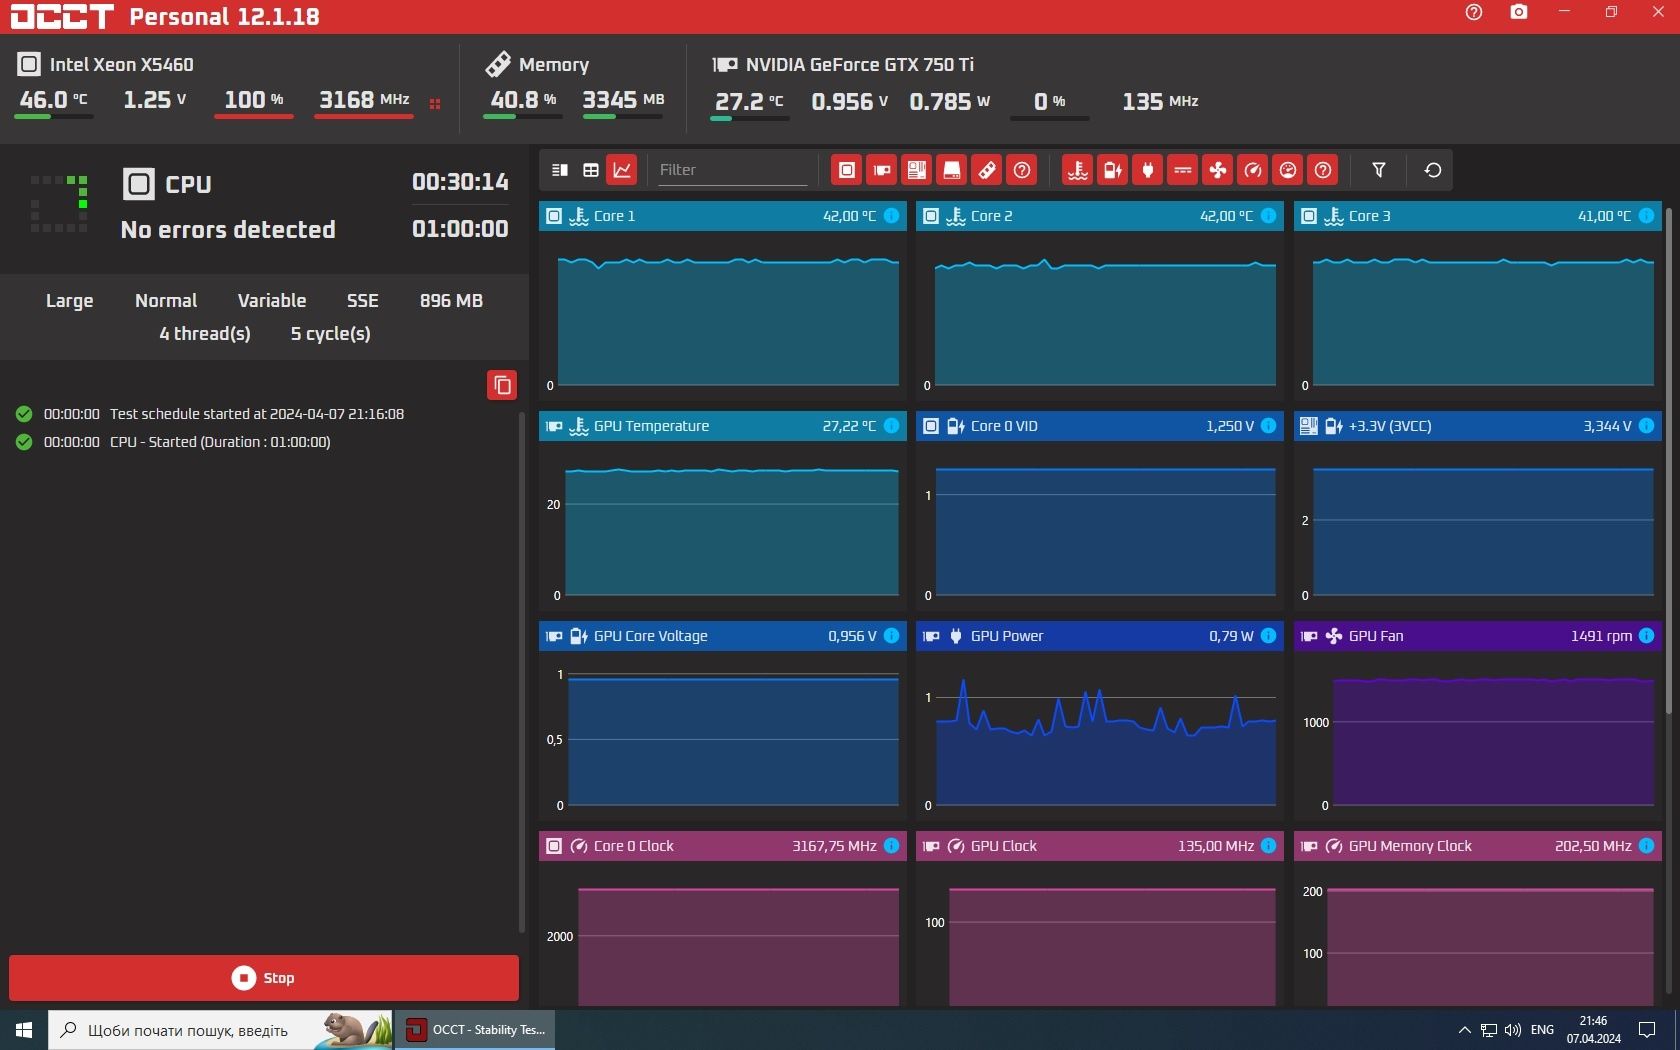Viewport: 1680px width, 1050px height.
Task: Toggle CPU sensors filter
Action: [x=847, y=170]
